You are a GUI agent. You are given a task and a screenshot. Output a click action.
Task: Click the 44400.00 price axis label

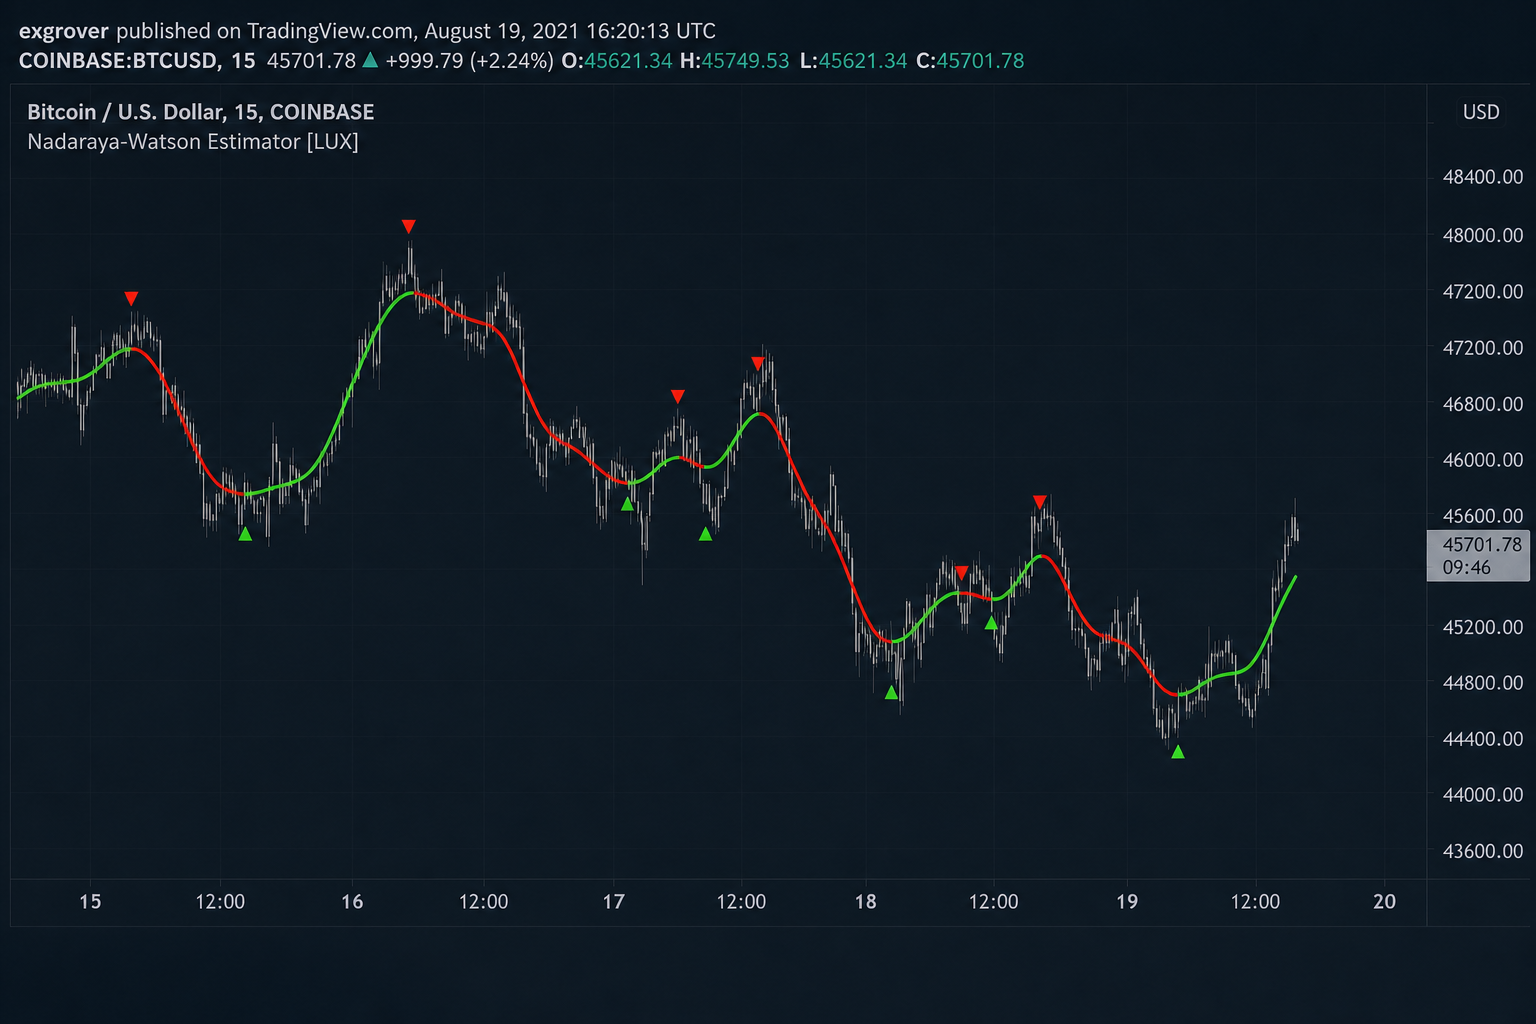1483,739
